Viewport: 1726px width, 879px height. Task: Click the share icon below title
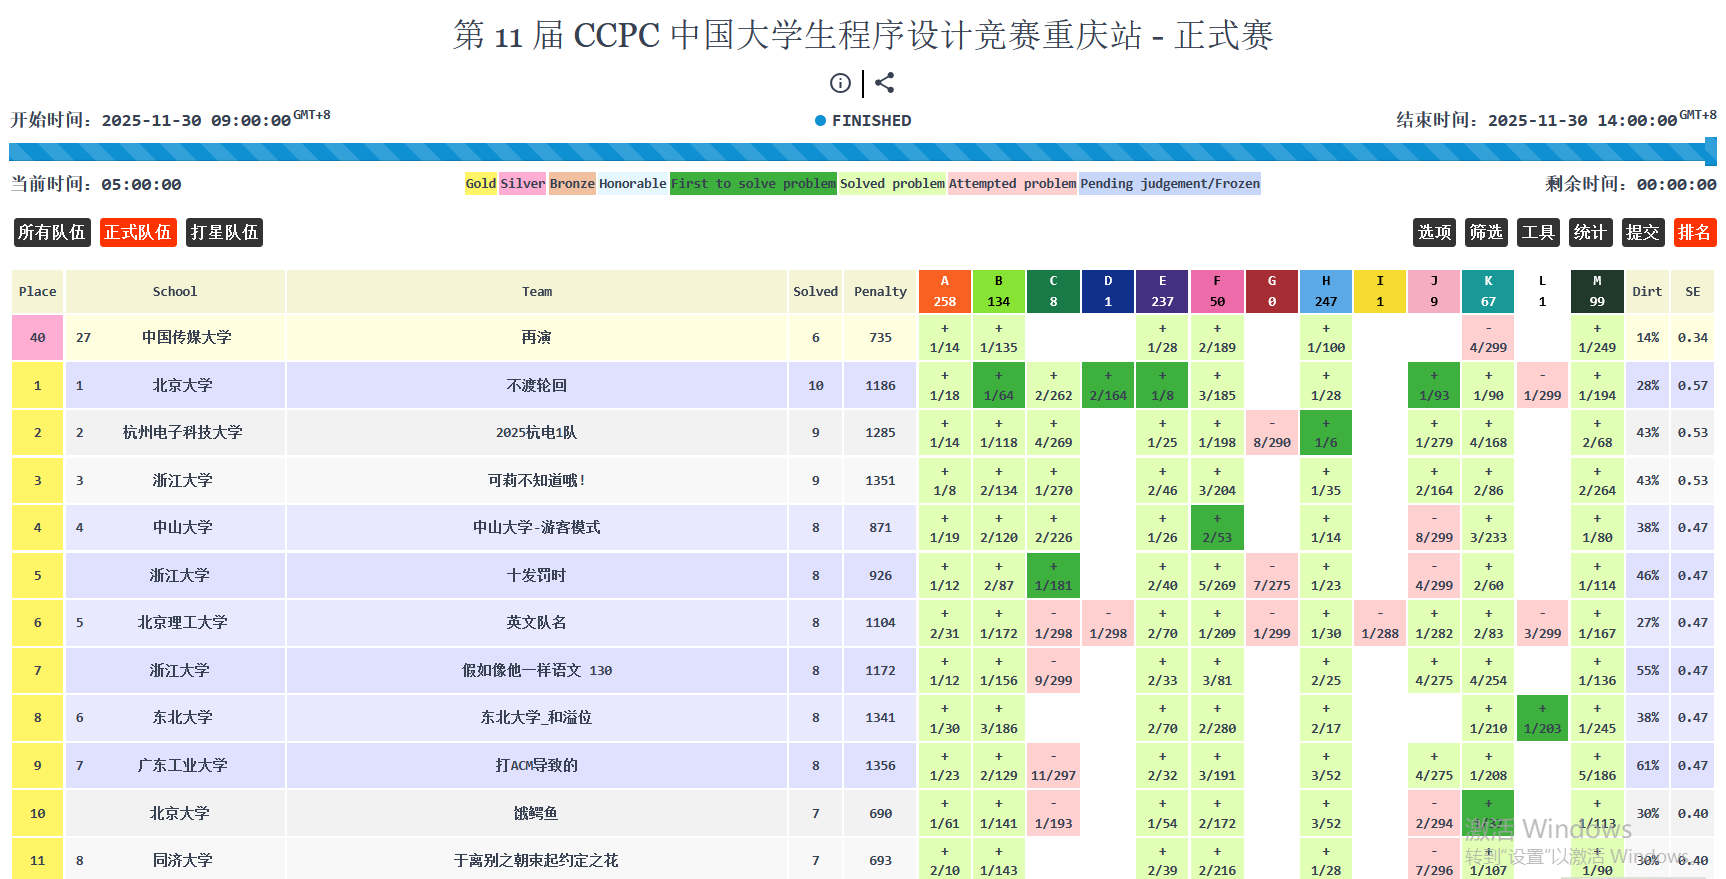(884, 83)
